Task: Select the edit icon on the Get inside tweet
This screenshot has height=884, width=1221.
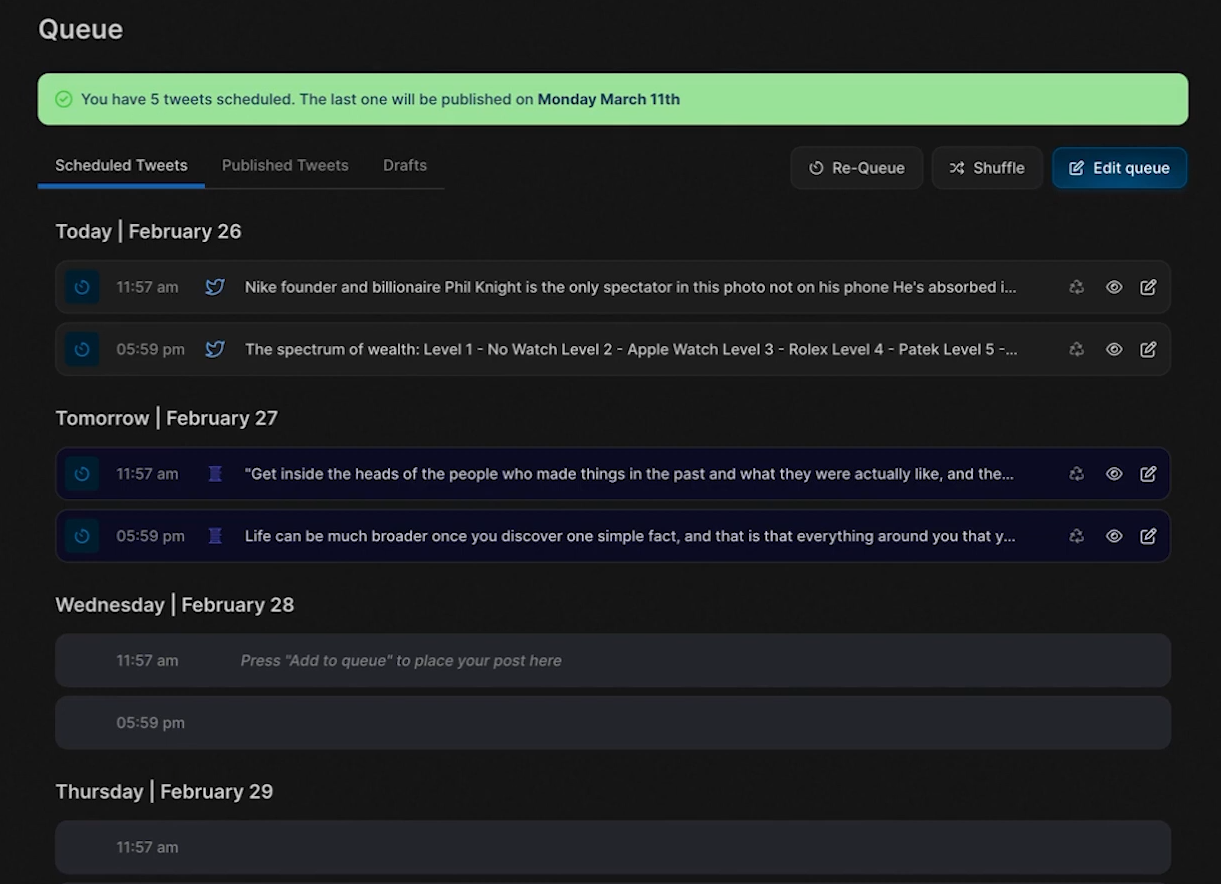Action: [1148, 474]
